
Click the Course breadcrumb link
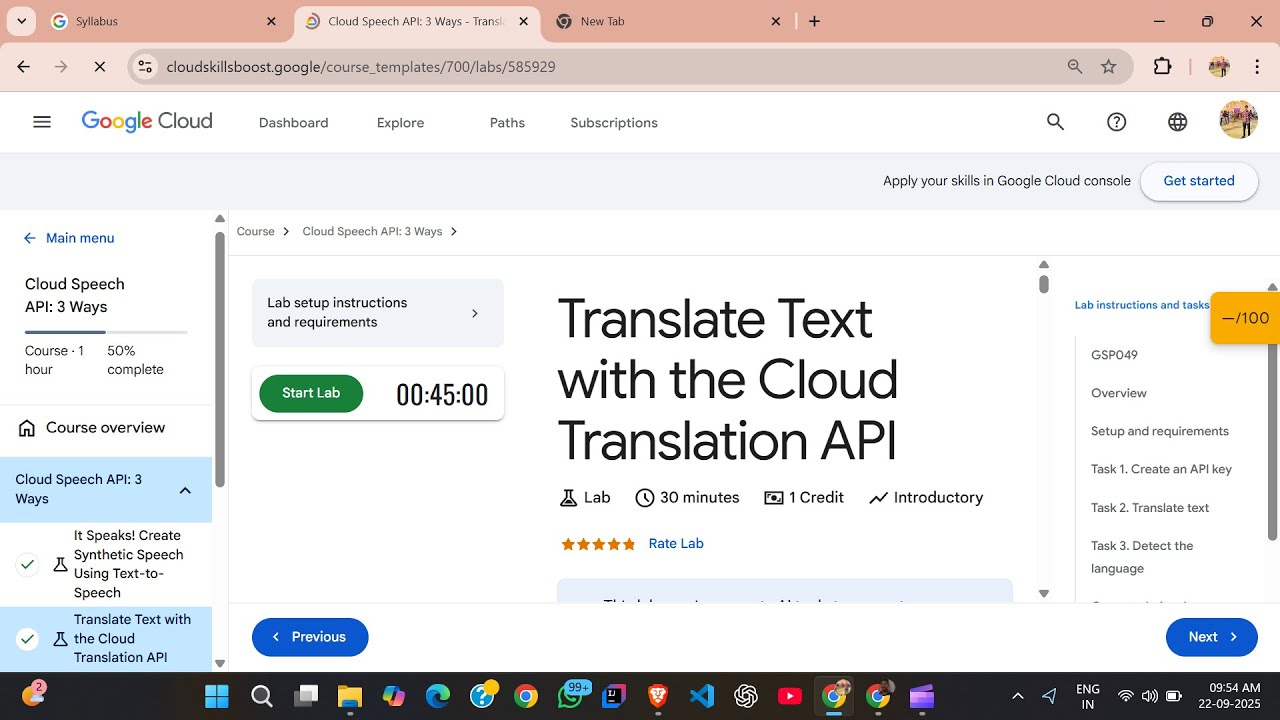256,232
